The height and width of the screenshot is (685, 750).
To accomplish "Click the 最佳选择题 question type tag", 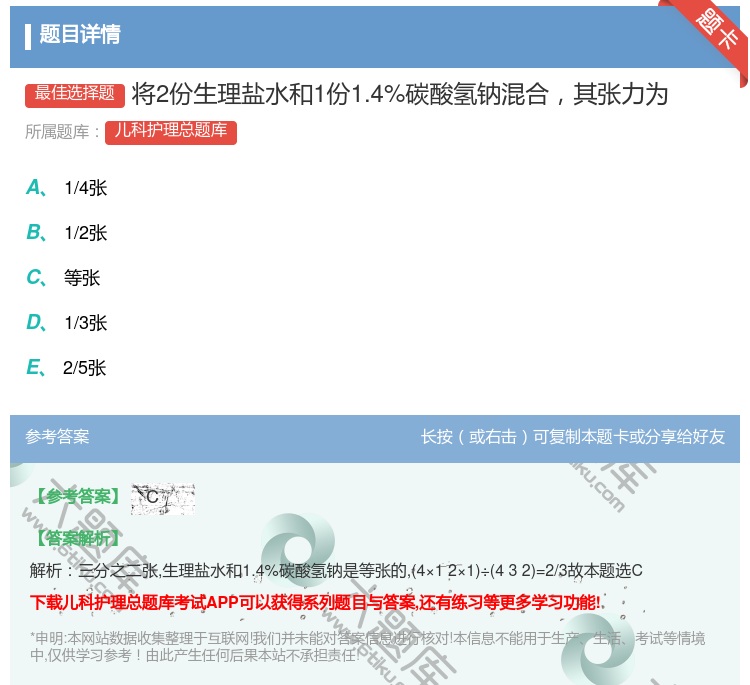I will click(x=75, y=95).
